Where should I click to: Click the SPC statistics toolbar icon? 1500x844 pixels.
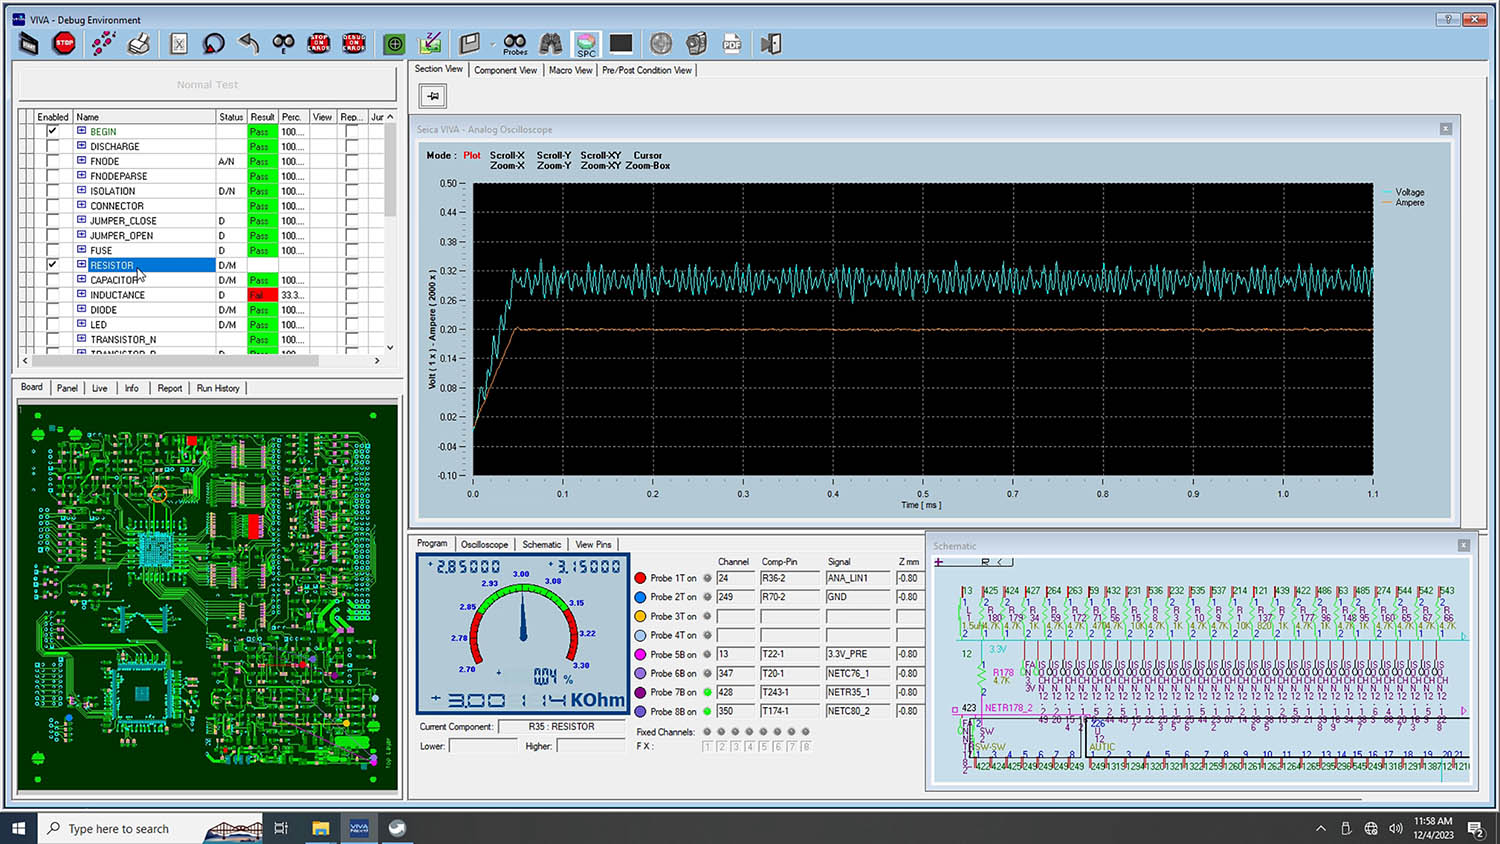(x=586, y=44)
